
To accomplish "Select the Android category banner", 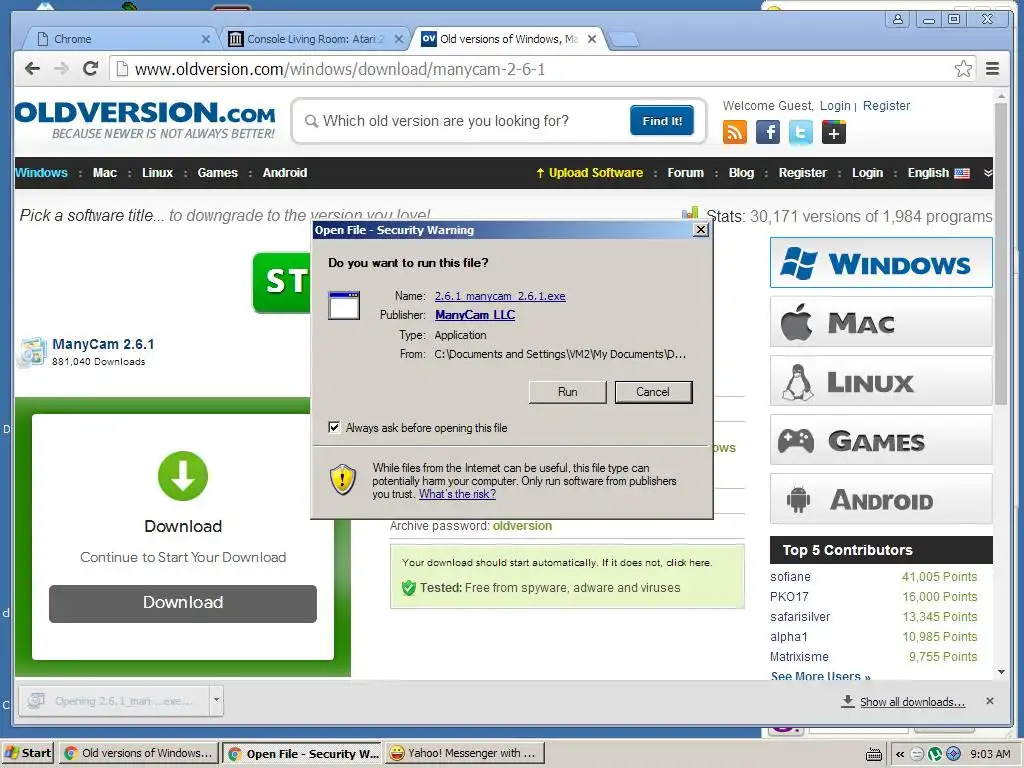I will [x=881, y=499].
